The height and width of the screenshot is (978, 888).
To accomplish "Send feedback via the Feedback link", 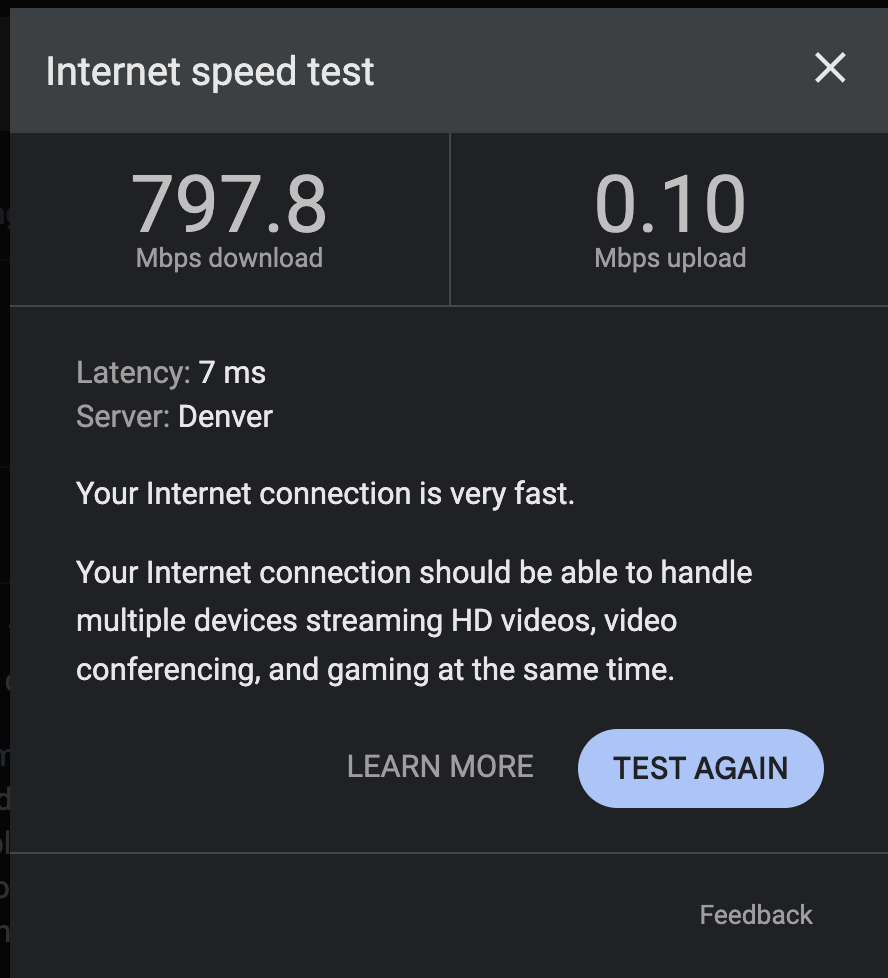I will [755, 915].
